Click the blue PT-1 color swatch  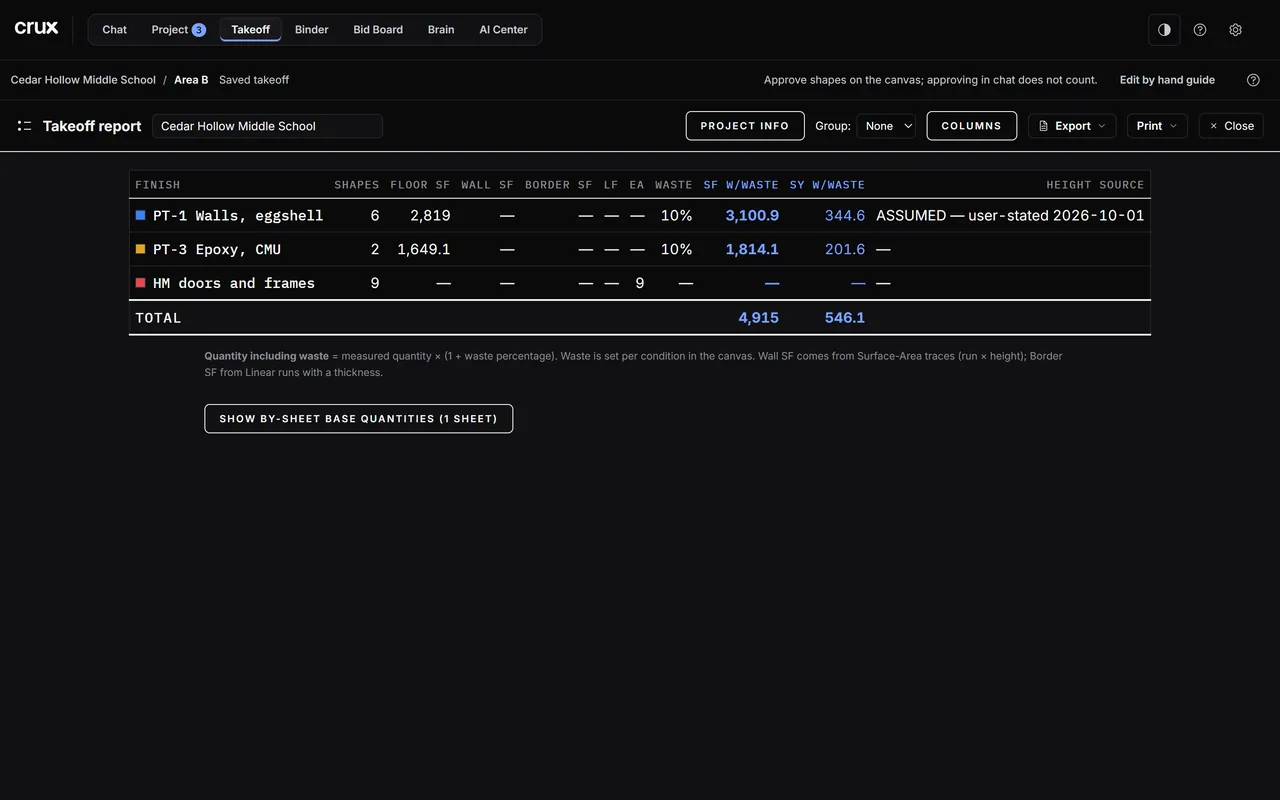click(141, 215)
